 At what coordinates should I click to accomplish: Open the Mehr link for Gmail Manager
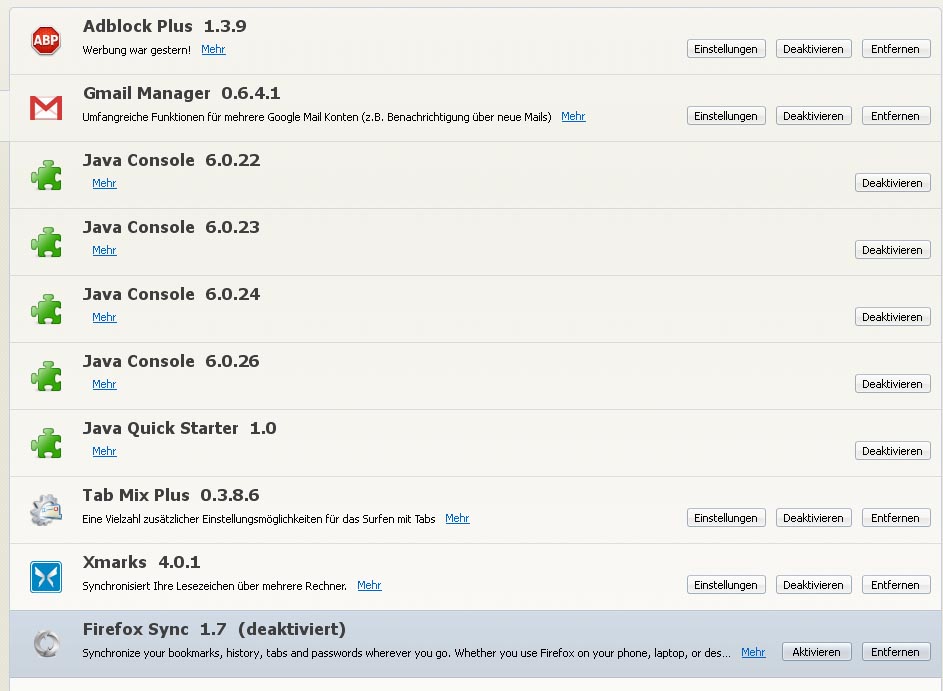click(573, 116)
